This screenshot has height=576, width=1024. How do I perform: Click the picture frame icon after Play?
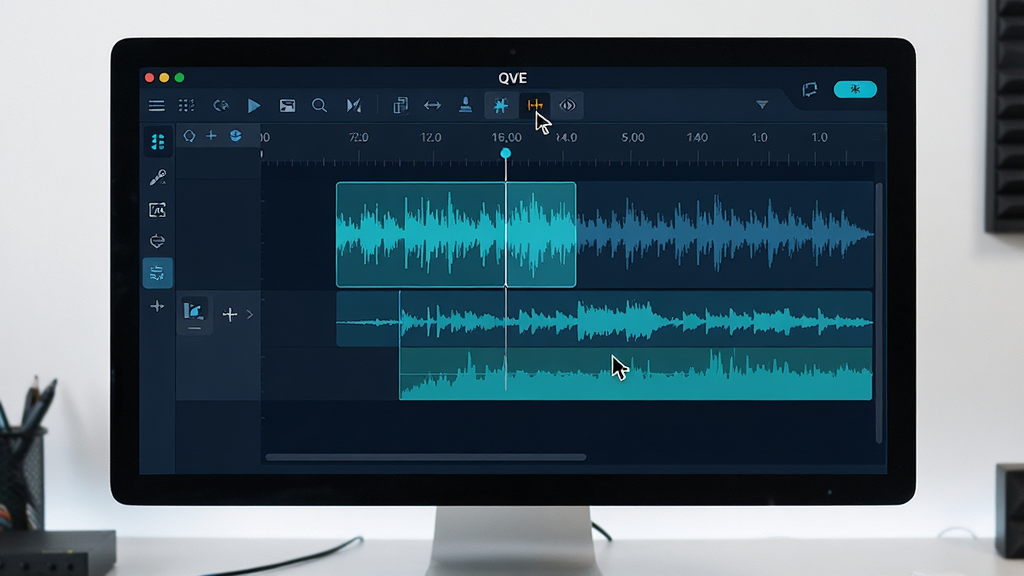click(x=287, y=105)
